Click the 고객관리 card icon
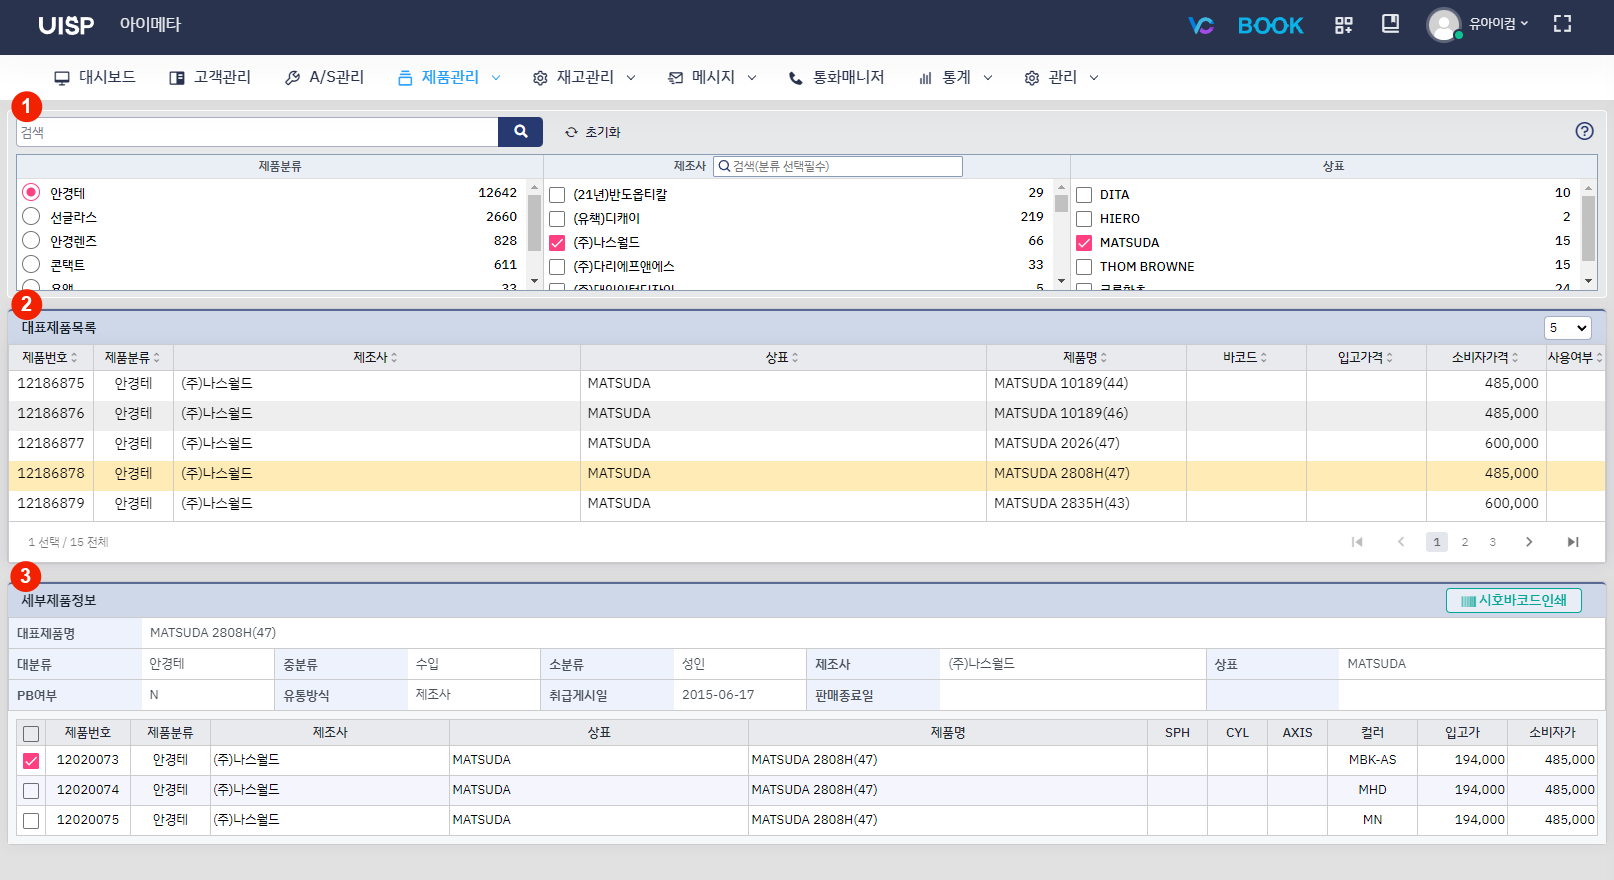The image size is (1614, 880). pos(177,78)
